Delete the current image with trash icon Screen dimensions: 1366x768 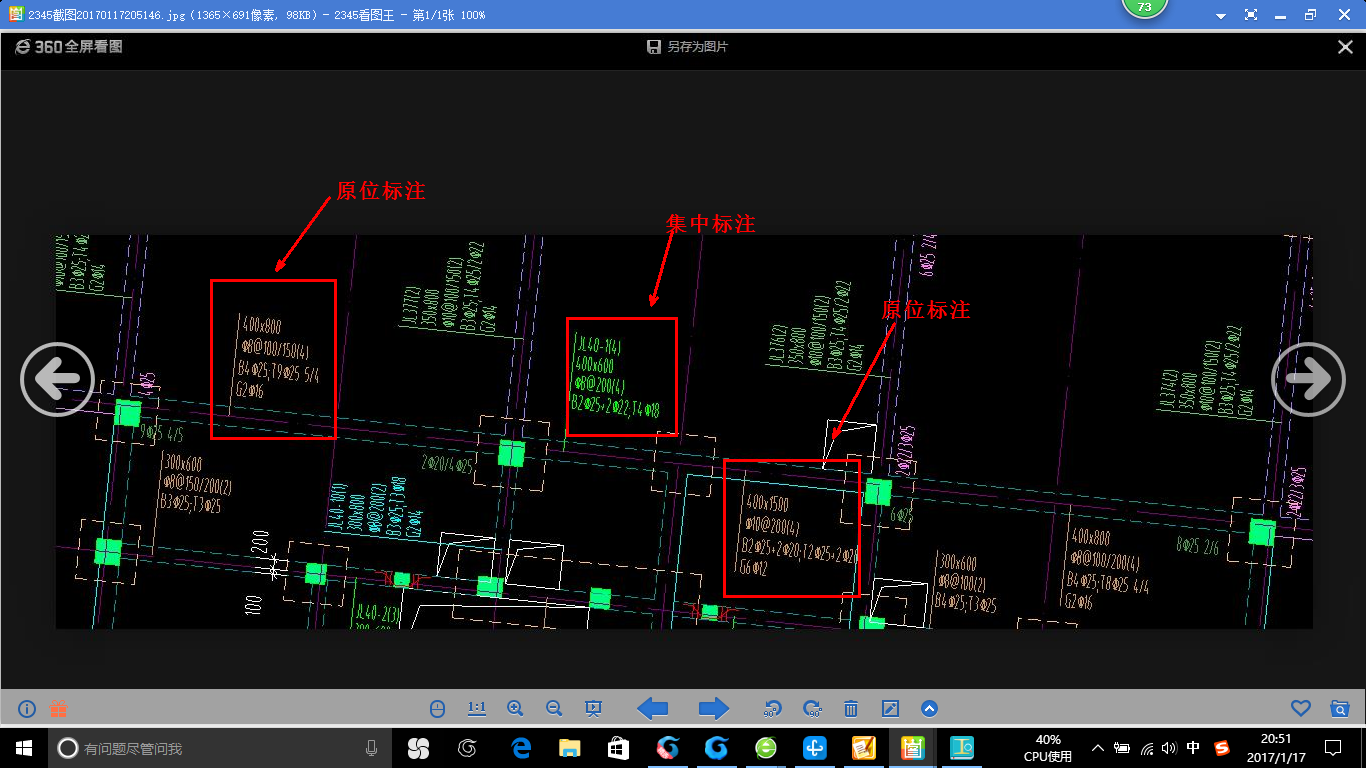click(x=851, y=709)
